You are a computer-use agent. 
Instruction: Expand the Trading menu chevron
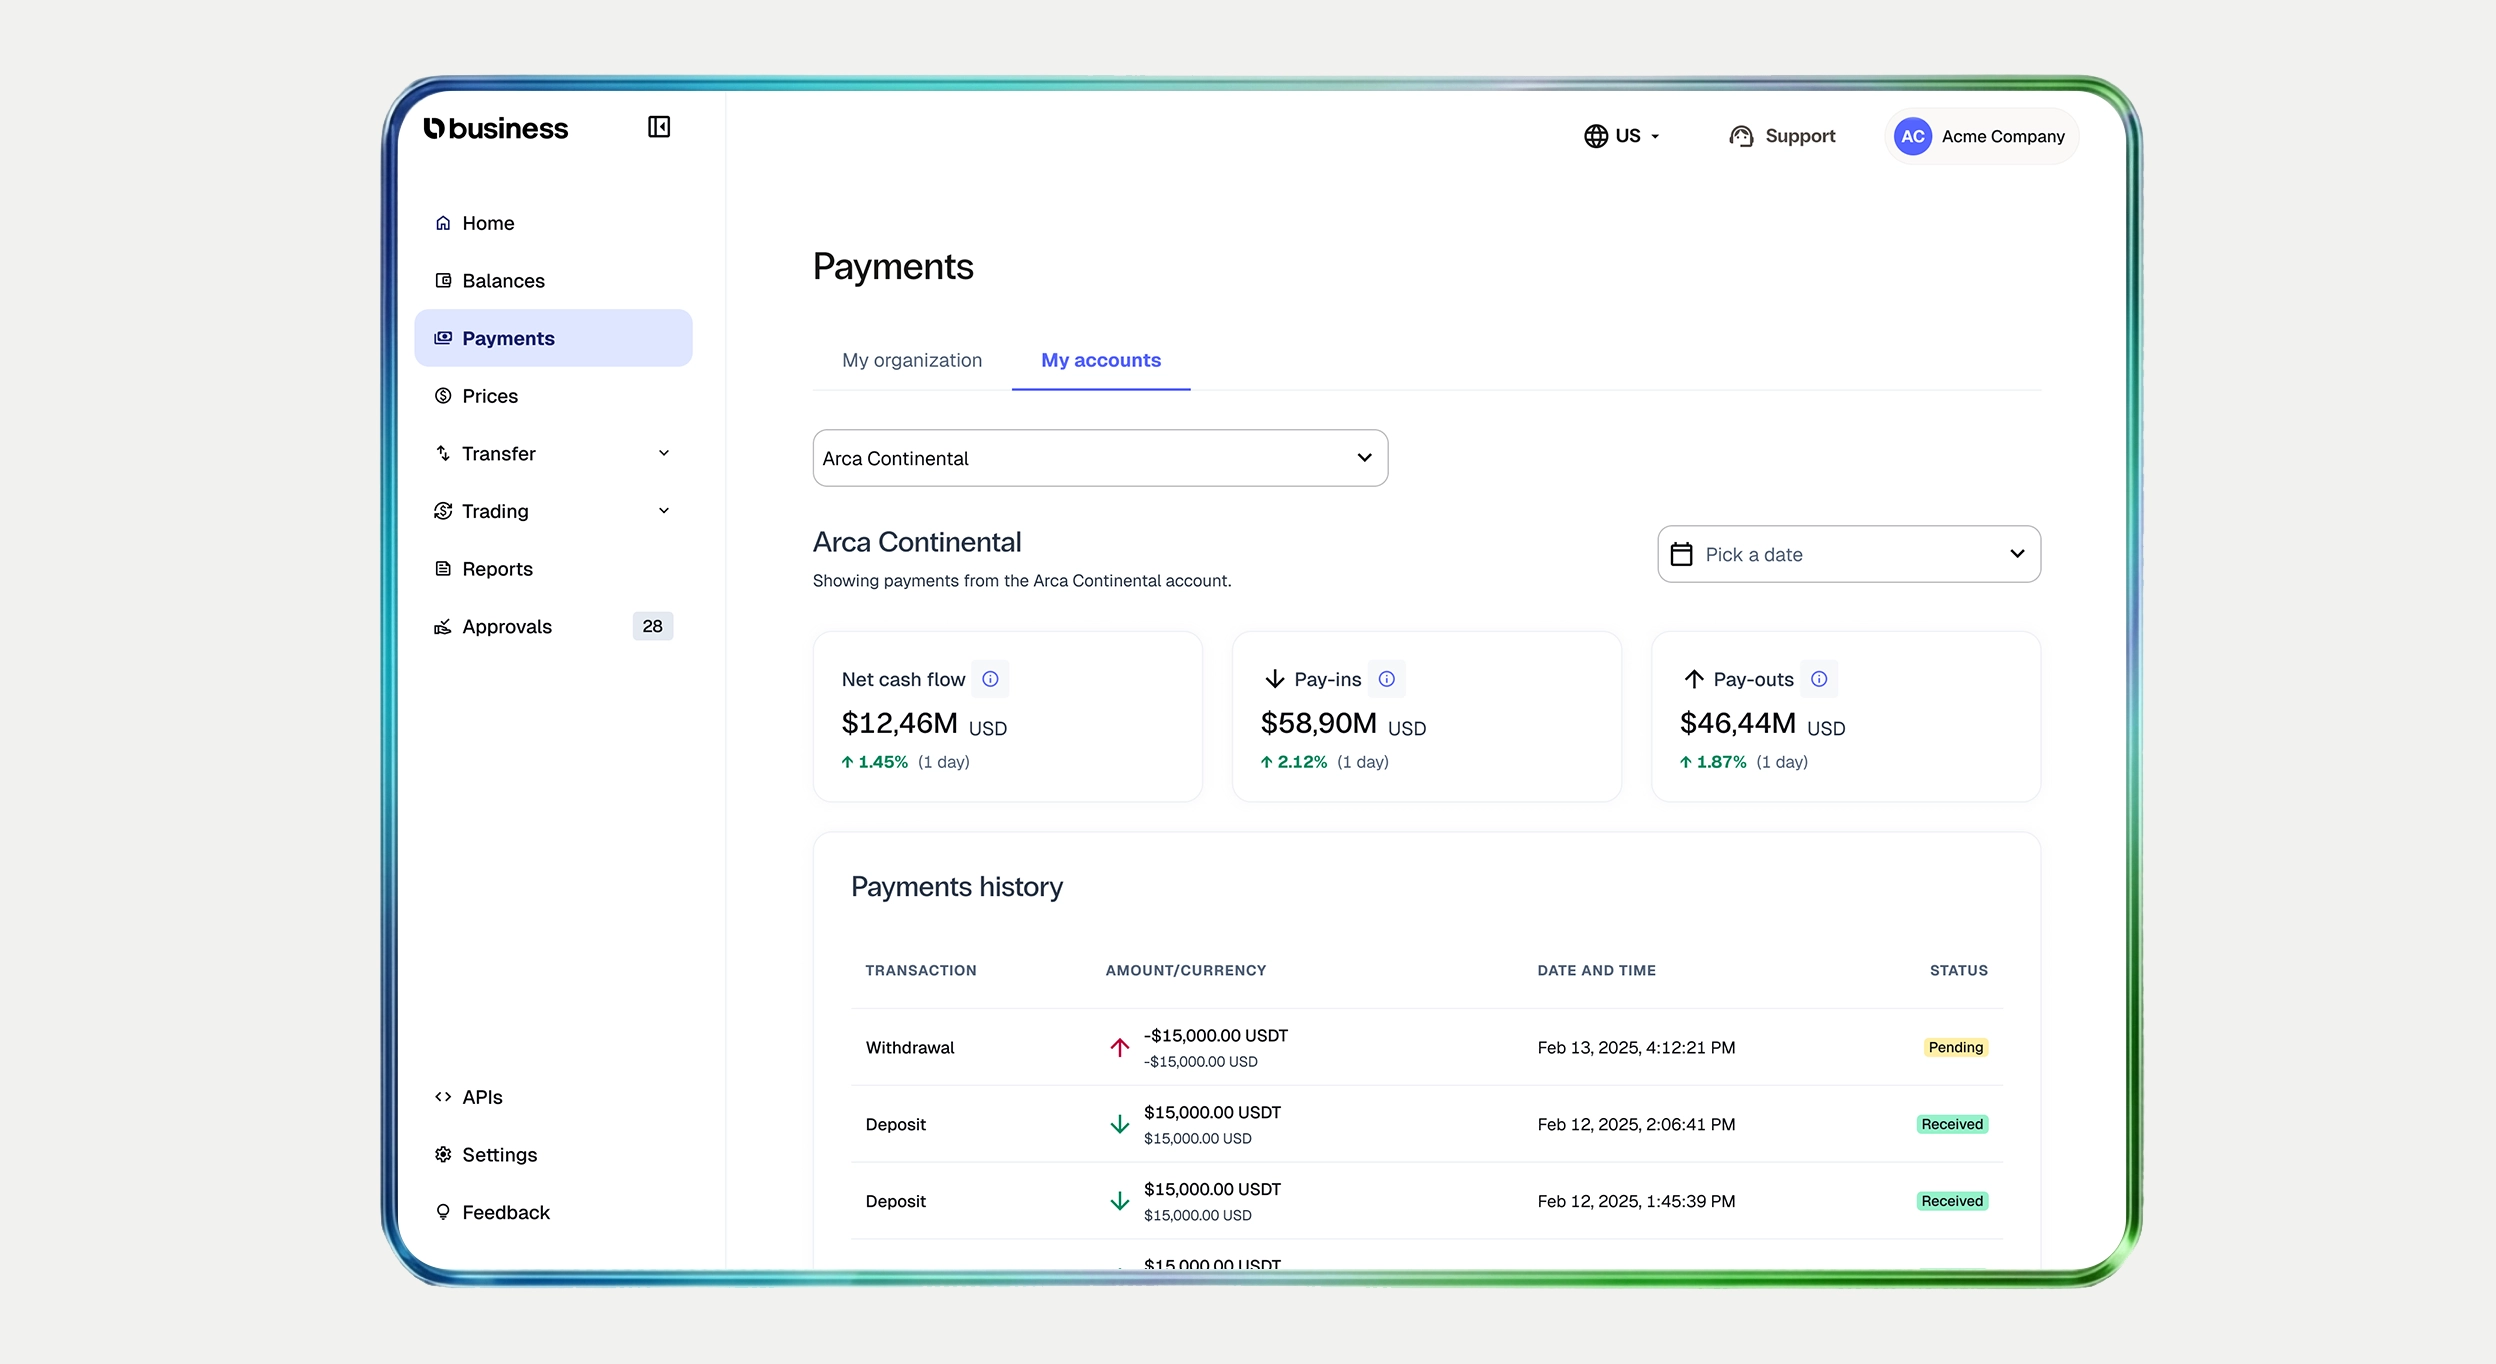664,511
